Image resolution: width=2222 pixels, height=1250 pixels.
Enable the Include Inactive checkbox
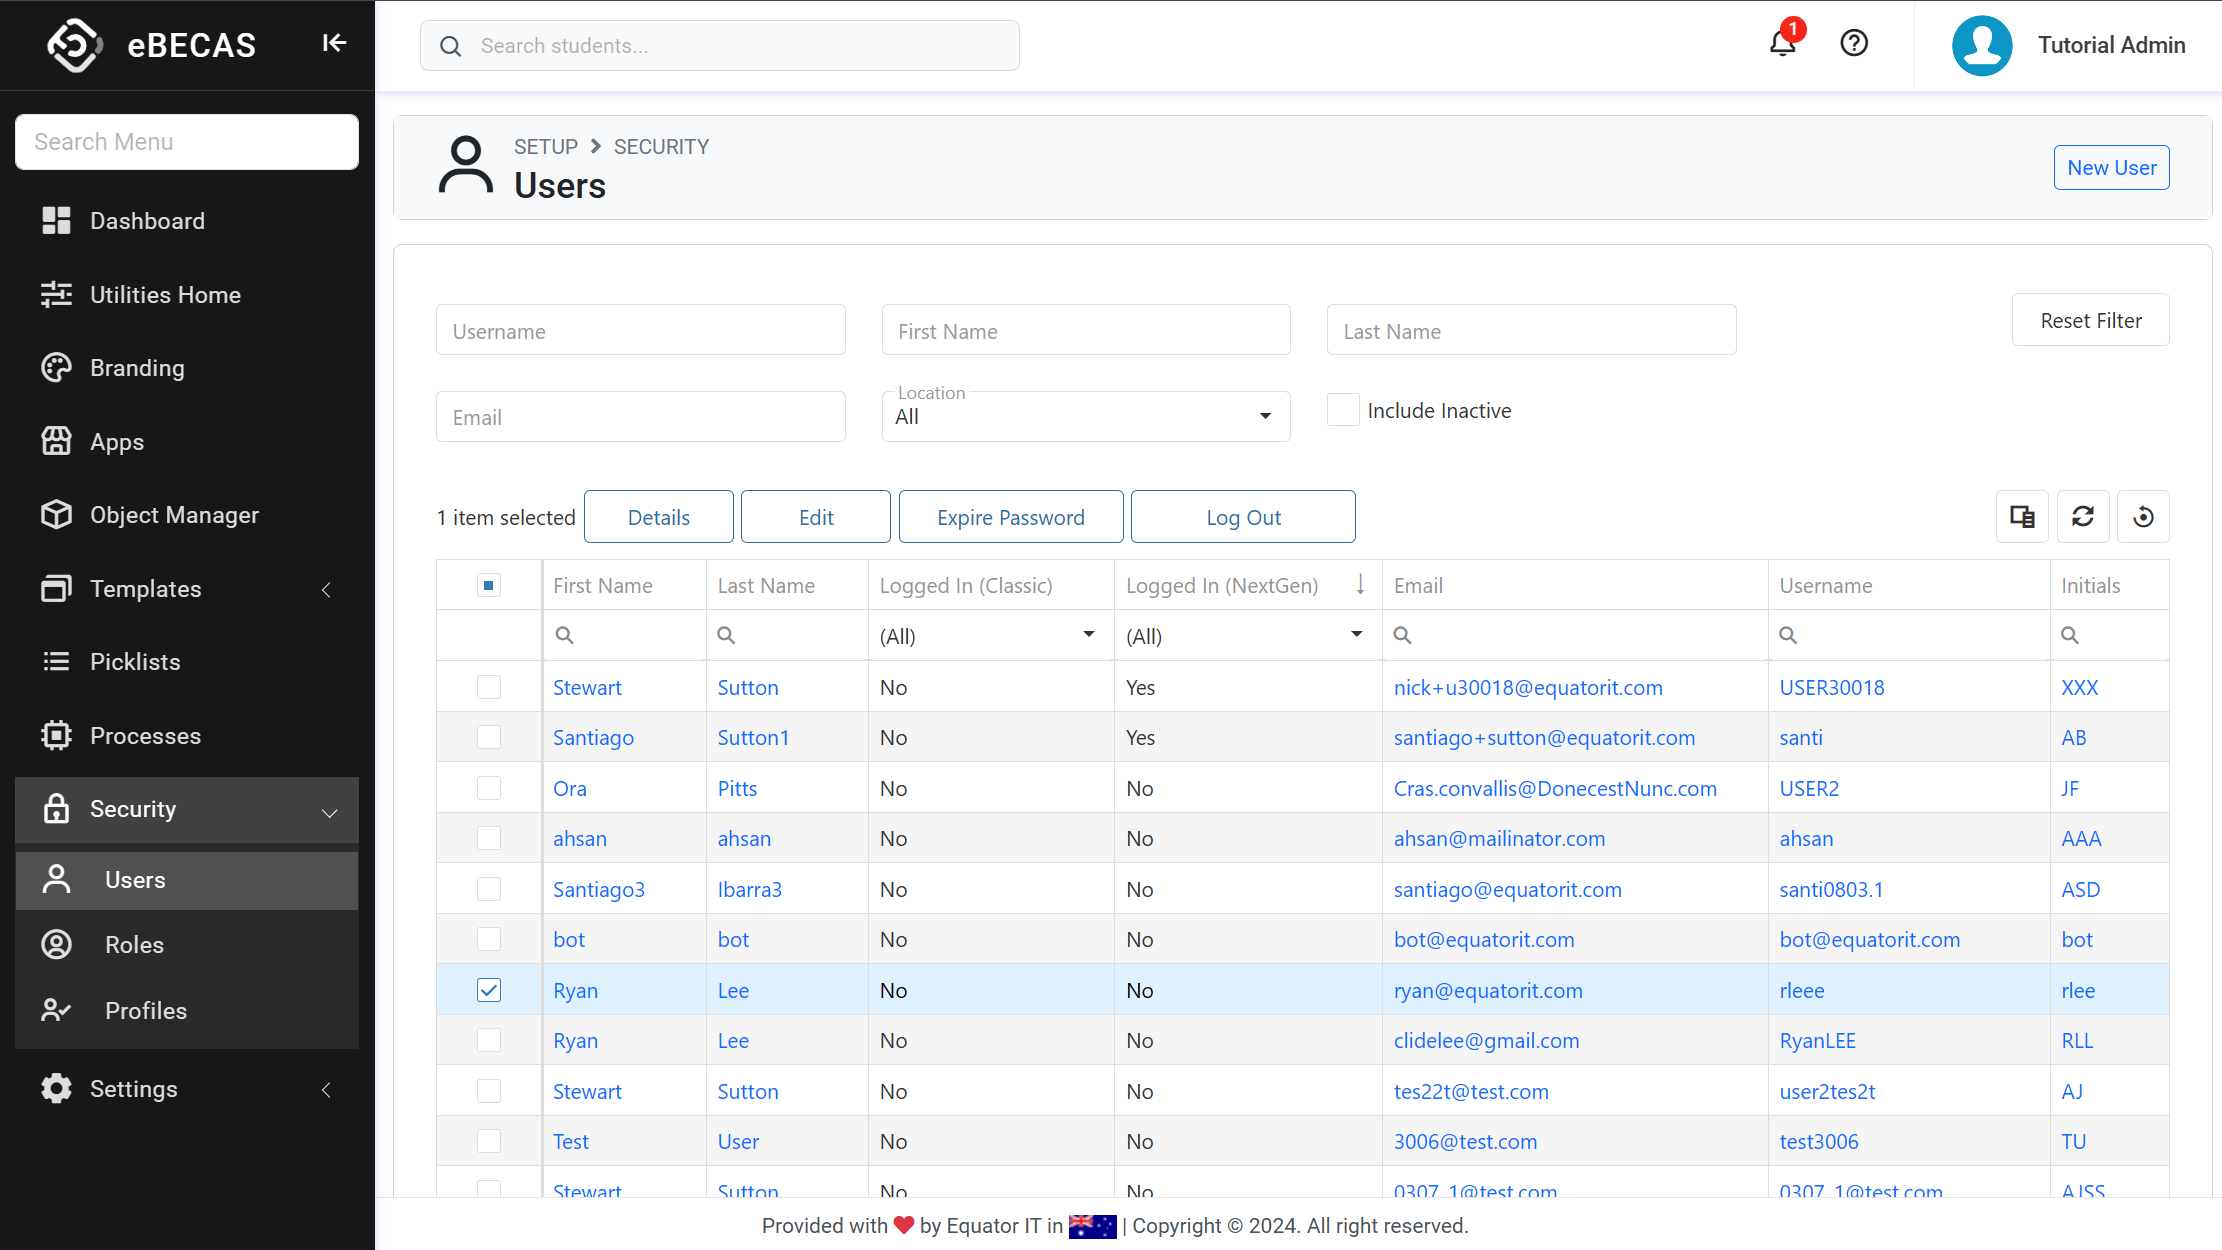pyautogui.click(x=1343, y=410)
